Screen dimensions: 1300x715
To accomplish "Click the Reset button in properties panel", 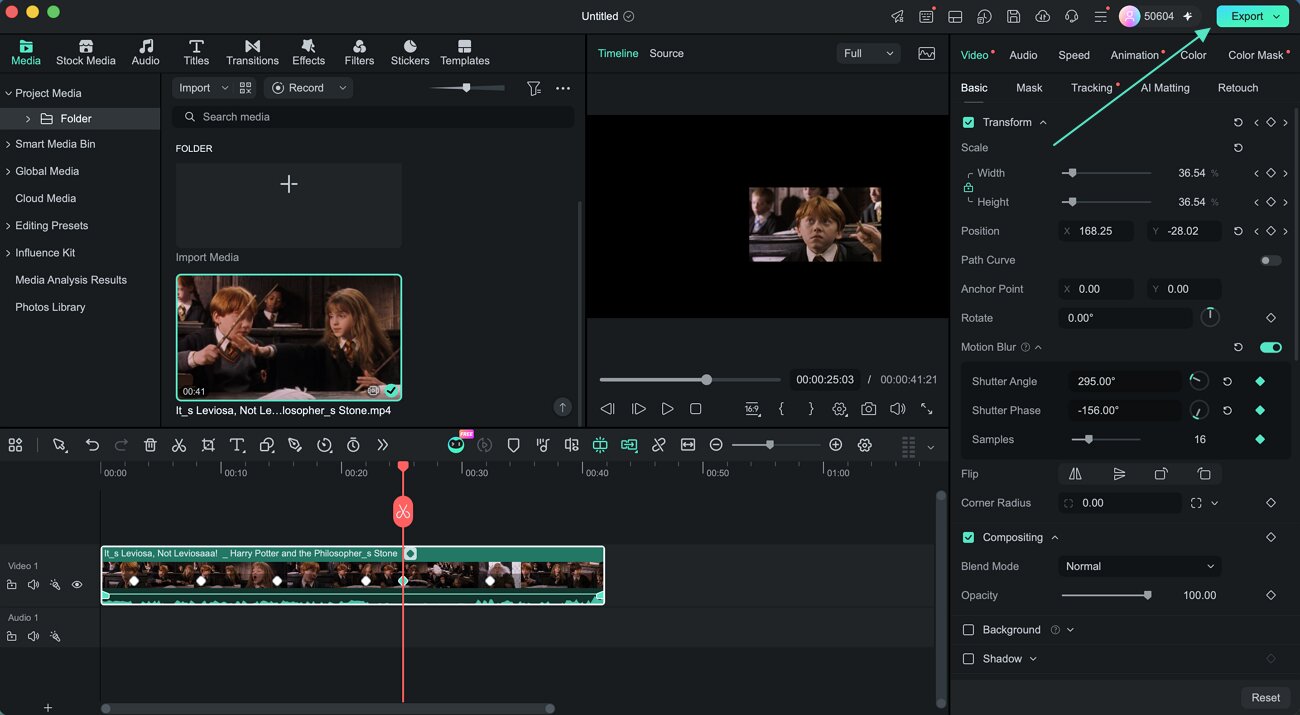I will (x=1265, y=698).
